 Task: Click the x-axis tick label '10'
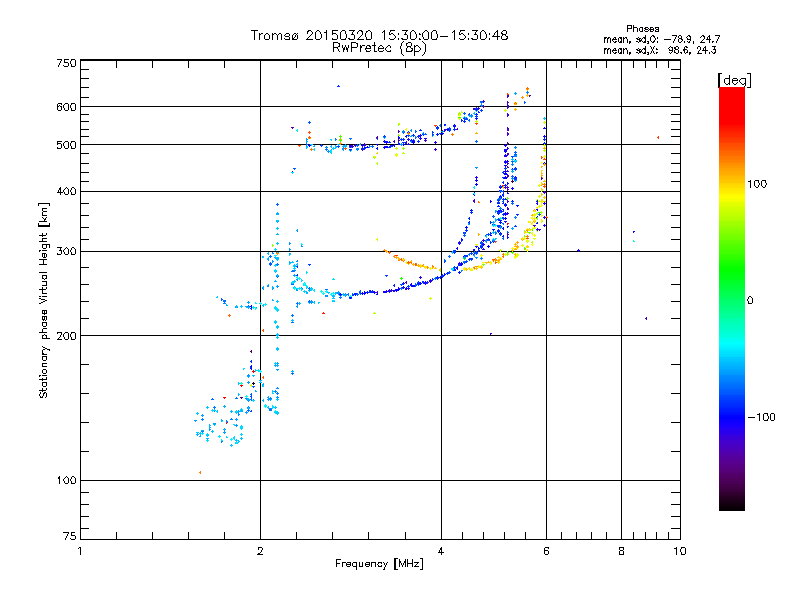click(680, 551)
